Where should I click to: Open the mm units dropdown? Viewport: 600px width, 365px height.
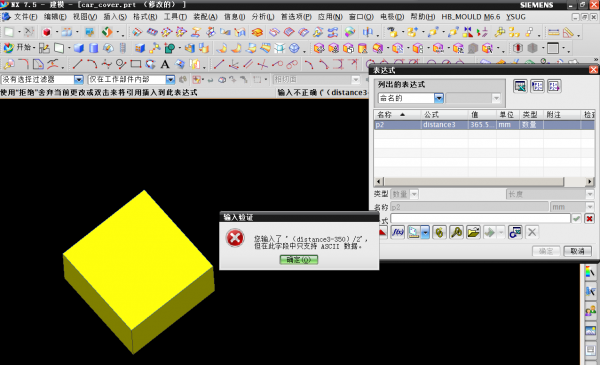pyautogui.click(x=590, y=207)
